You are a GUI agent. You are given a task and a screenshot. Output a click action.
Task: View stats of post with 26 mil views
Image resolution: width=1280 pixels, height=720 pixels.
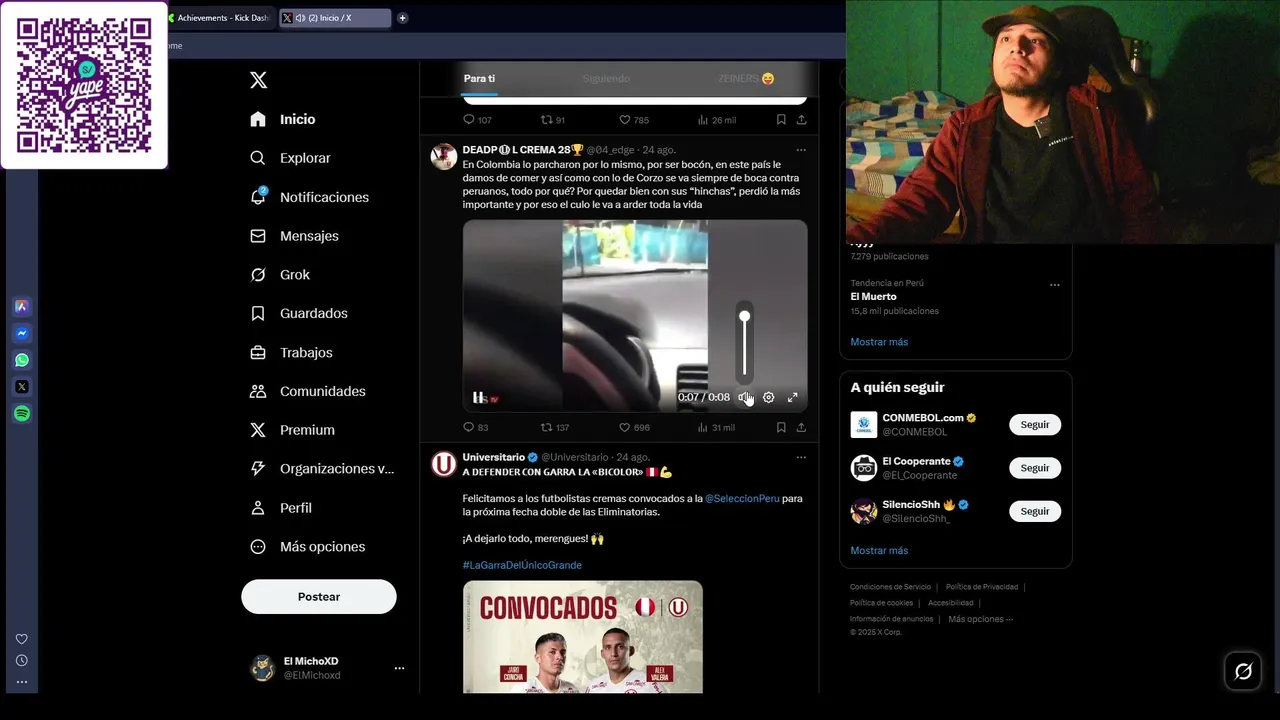(715, 120)
